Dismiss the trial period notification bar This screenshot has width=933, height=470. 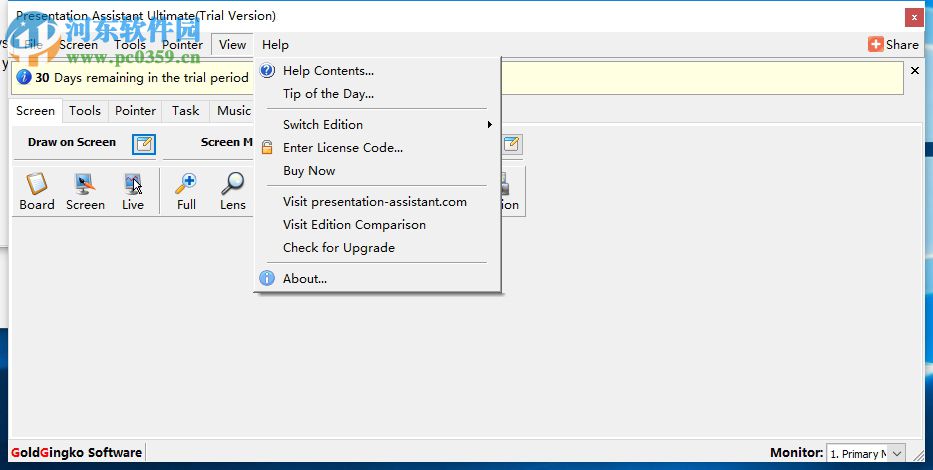[x=915, y=71]
